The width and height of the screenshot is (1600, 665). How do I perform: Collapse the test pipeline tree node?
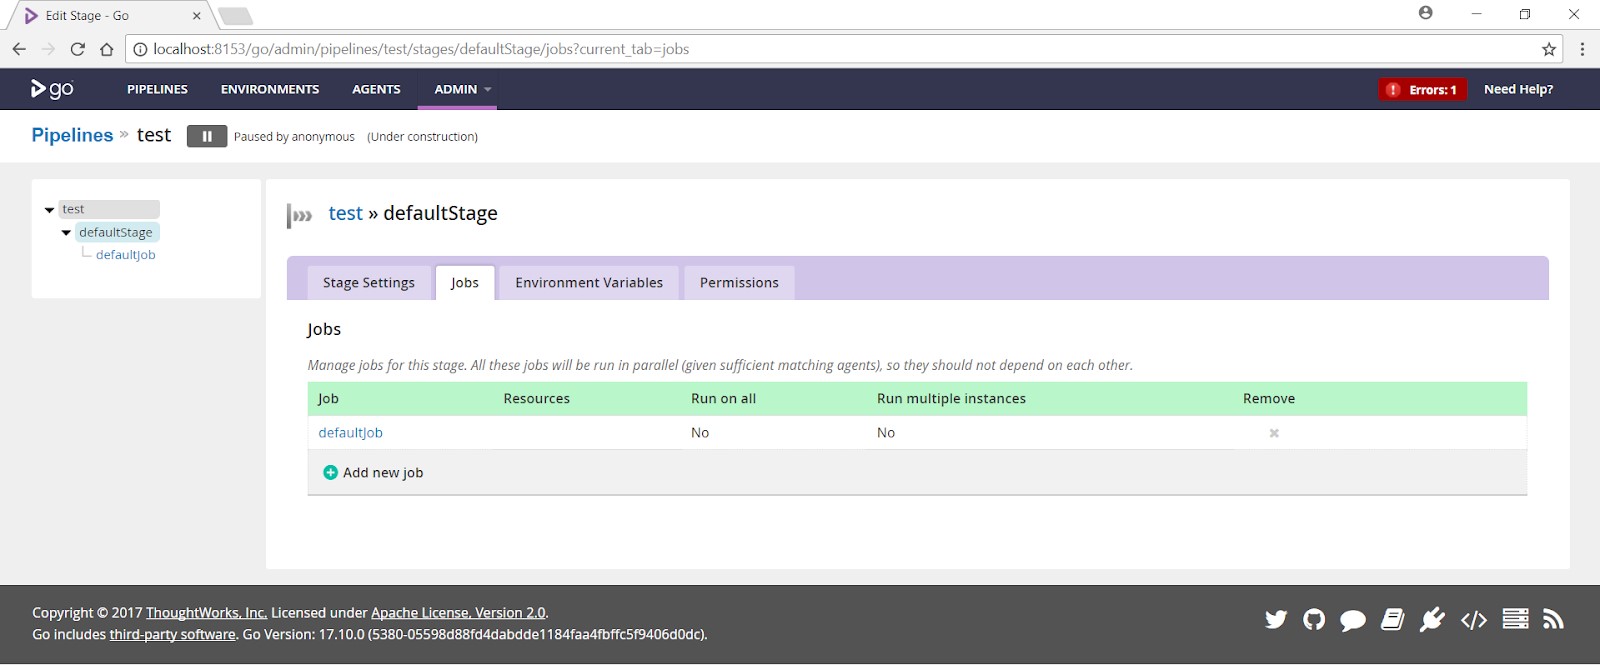pos(49,210)
